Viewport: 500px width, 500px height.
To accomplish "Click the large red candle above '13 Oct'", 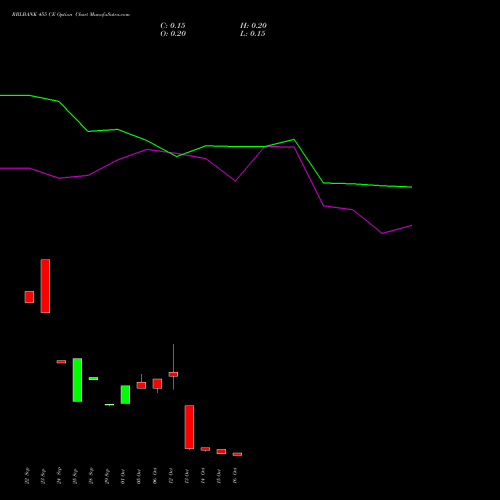I will tap(189, 427).
